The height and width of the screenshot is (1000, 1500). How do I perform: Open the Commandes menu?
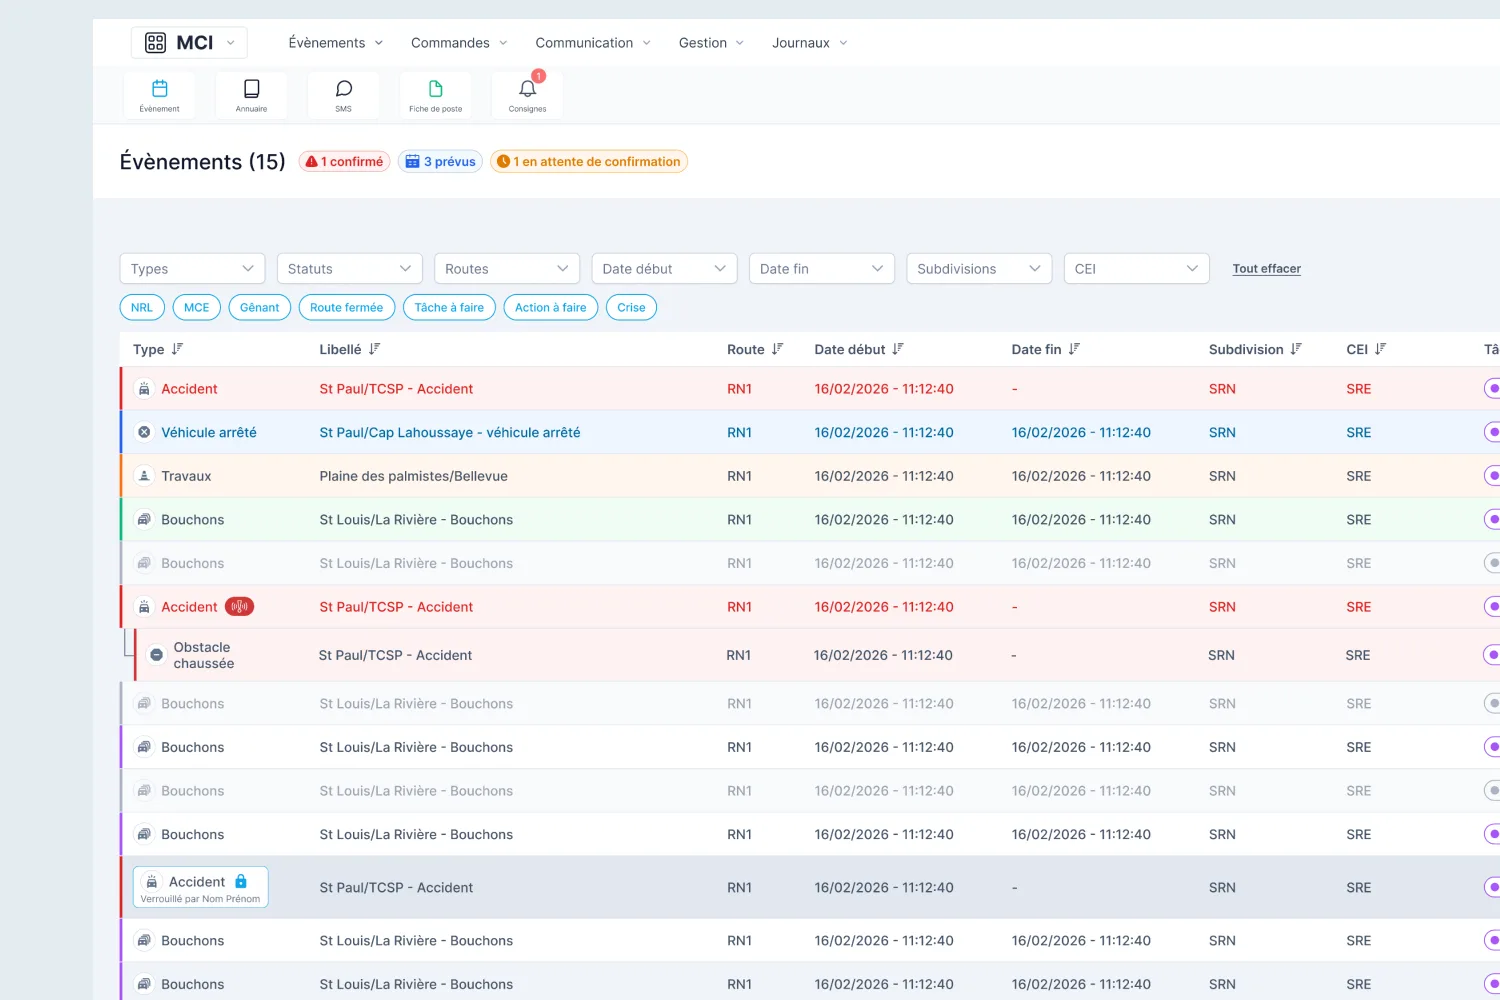459,43
